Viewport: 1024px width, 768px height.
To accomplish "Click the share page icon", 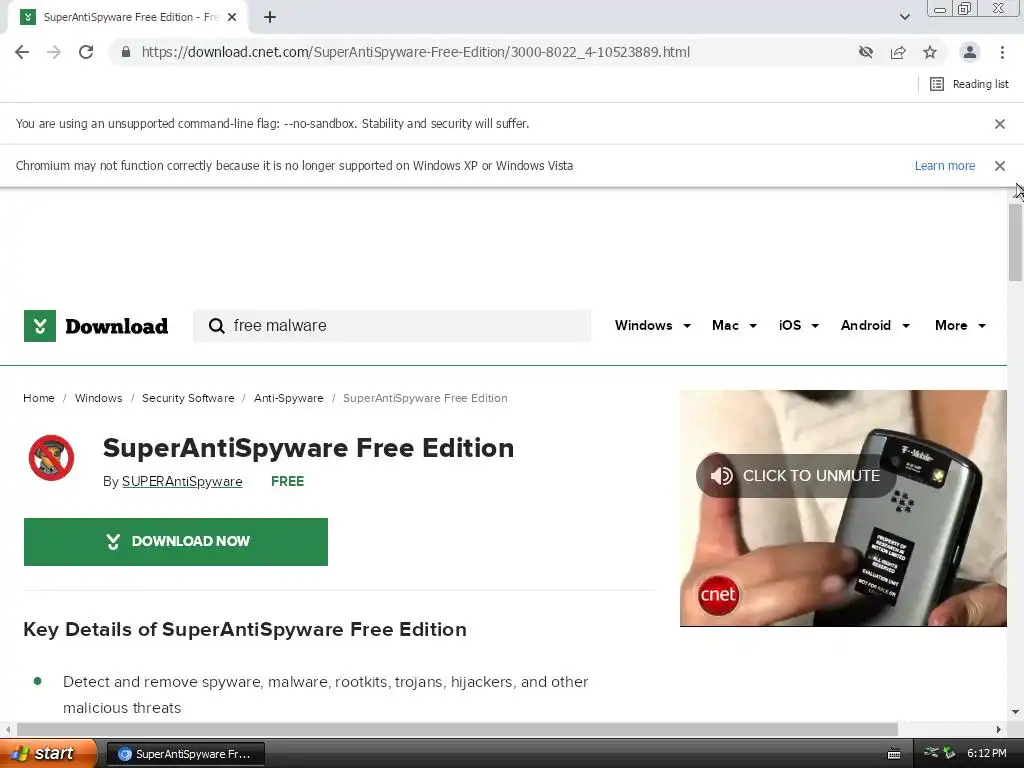I will (x=898, y=52).
